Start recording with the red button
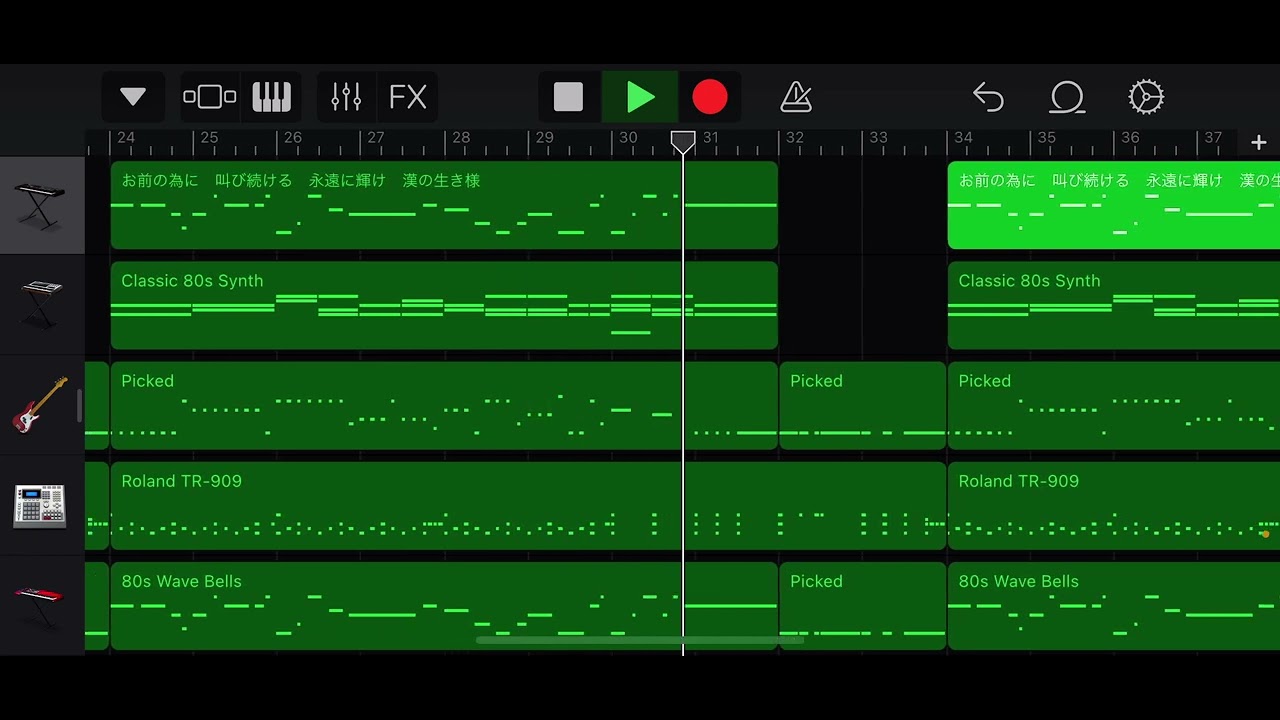Viewport: 1280px width, 720px height. 710,97
